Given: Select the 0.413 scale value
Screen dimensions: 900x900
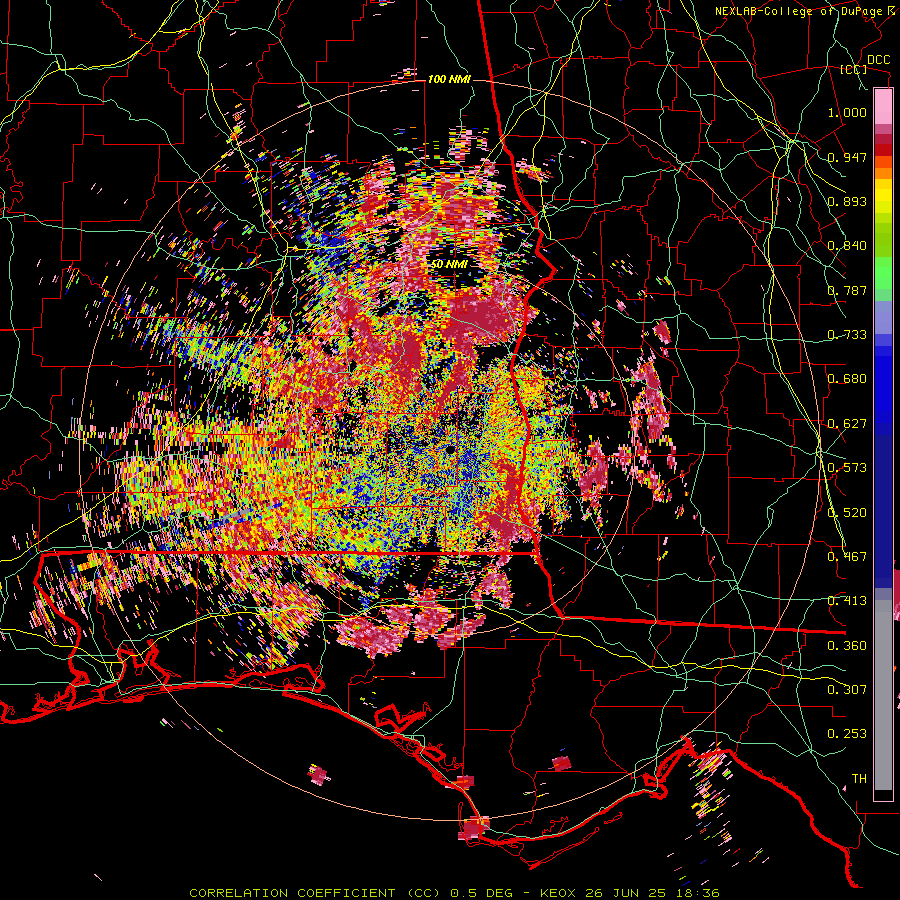Looking at the screenshot, I should tap(847, 601).
